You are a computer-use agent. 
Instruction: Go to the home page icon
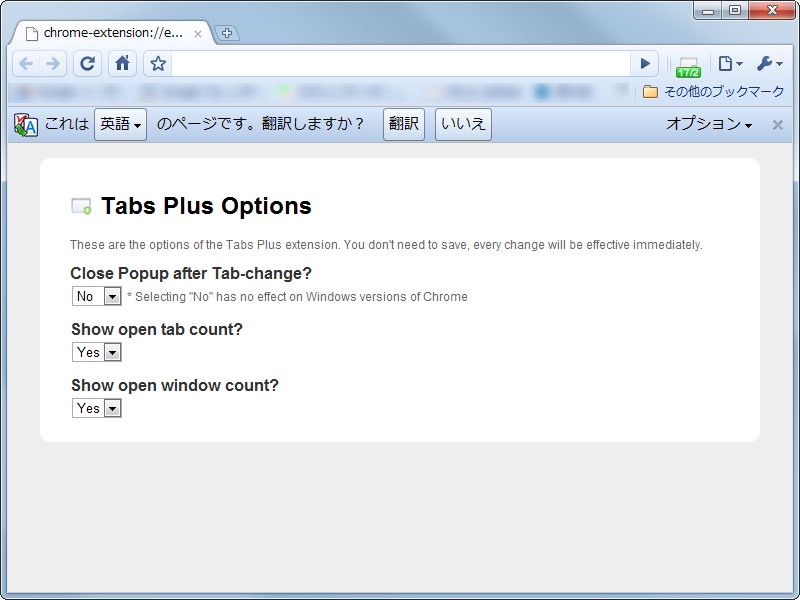pos(122,64)
